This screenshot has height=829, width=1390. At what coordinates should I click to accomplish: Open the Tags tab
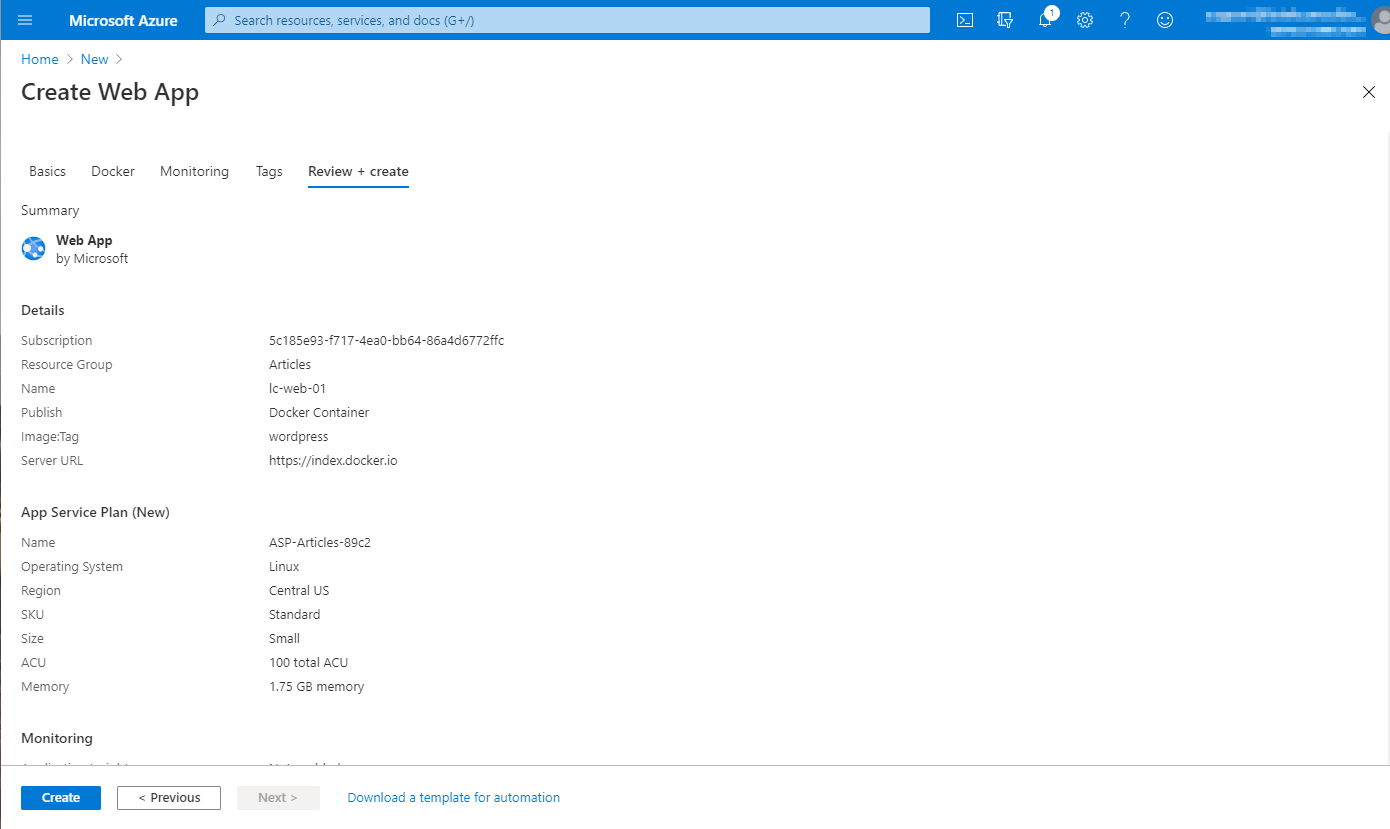tap(268, 171)
